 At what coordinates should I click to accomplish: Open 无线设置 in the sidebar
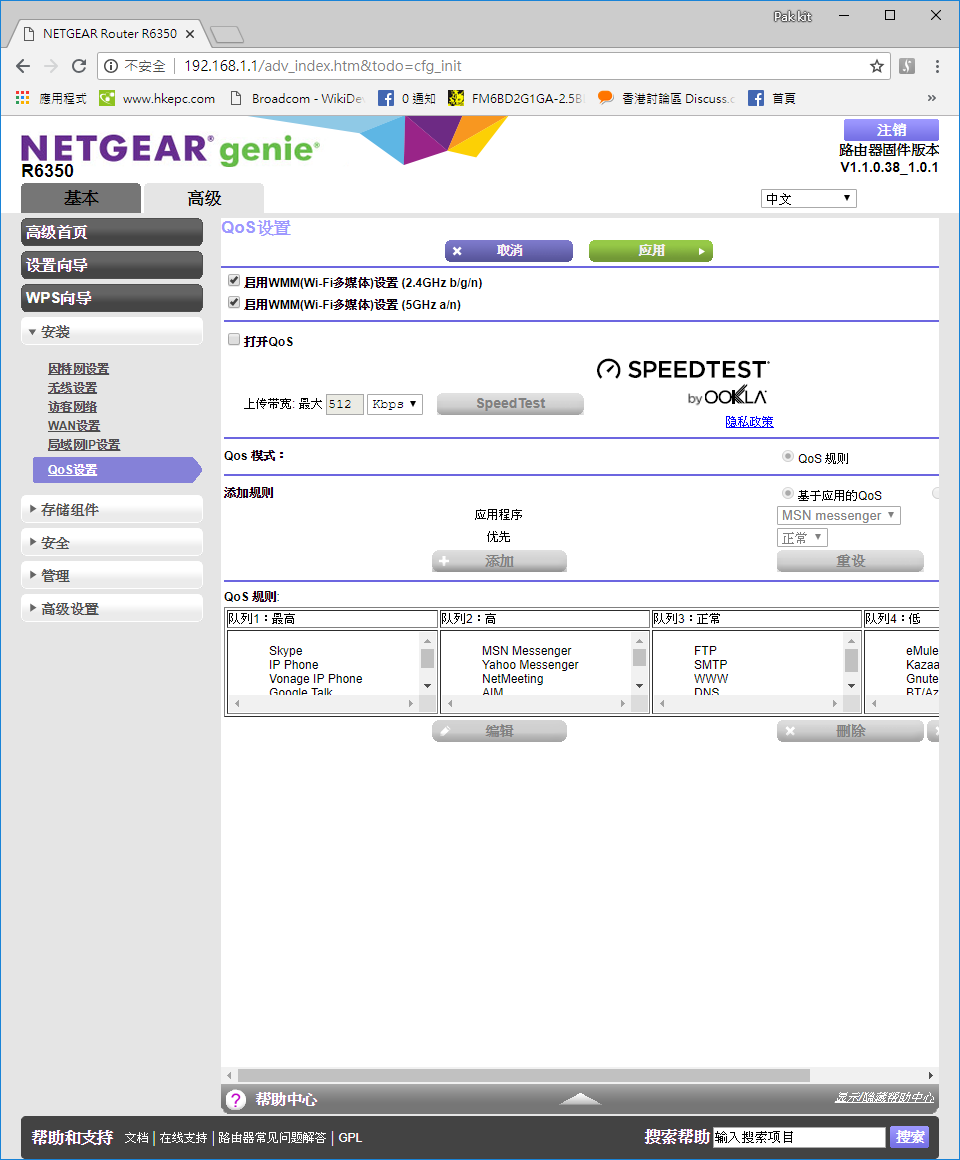(72, 388)
